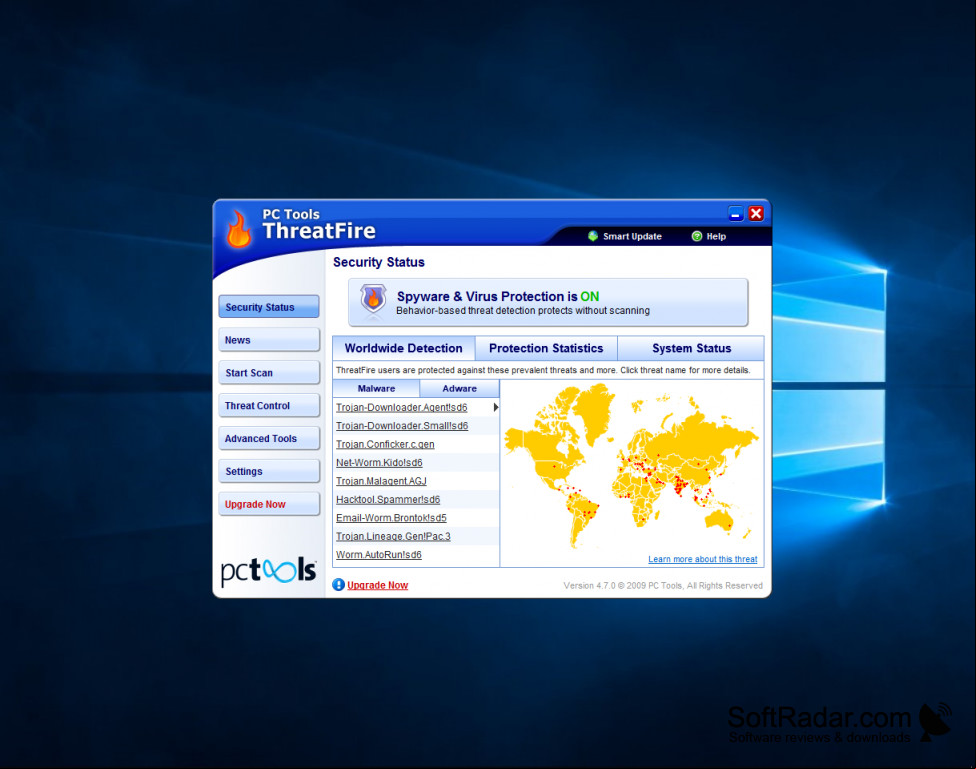Switch to the Protection Statistics tab
This screenshot has height=769, width=976.
click(x=546, y=348)
